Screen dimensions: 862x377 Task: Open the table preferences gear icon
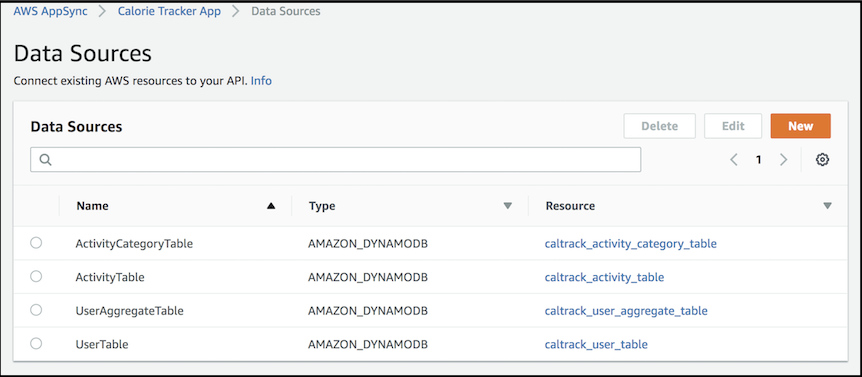pos(822,160)
